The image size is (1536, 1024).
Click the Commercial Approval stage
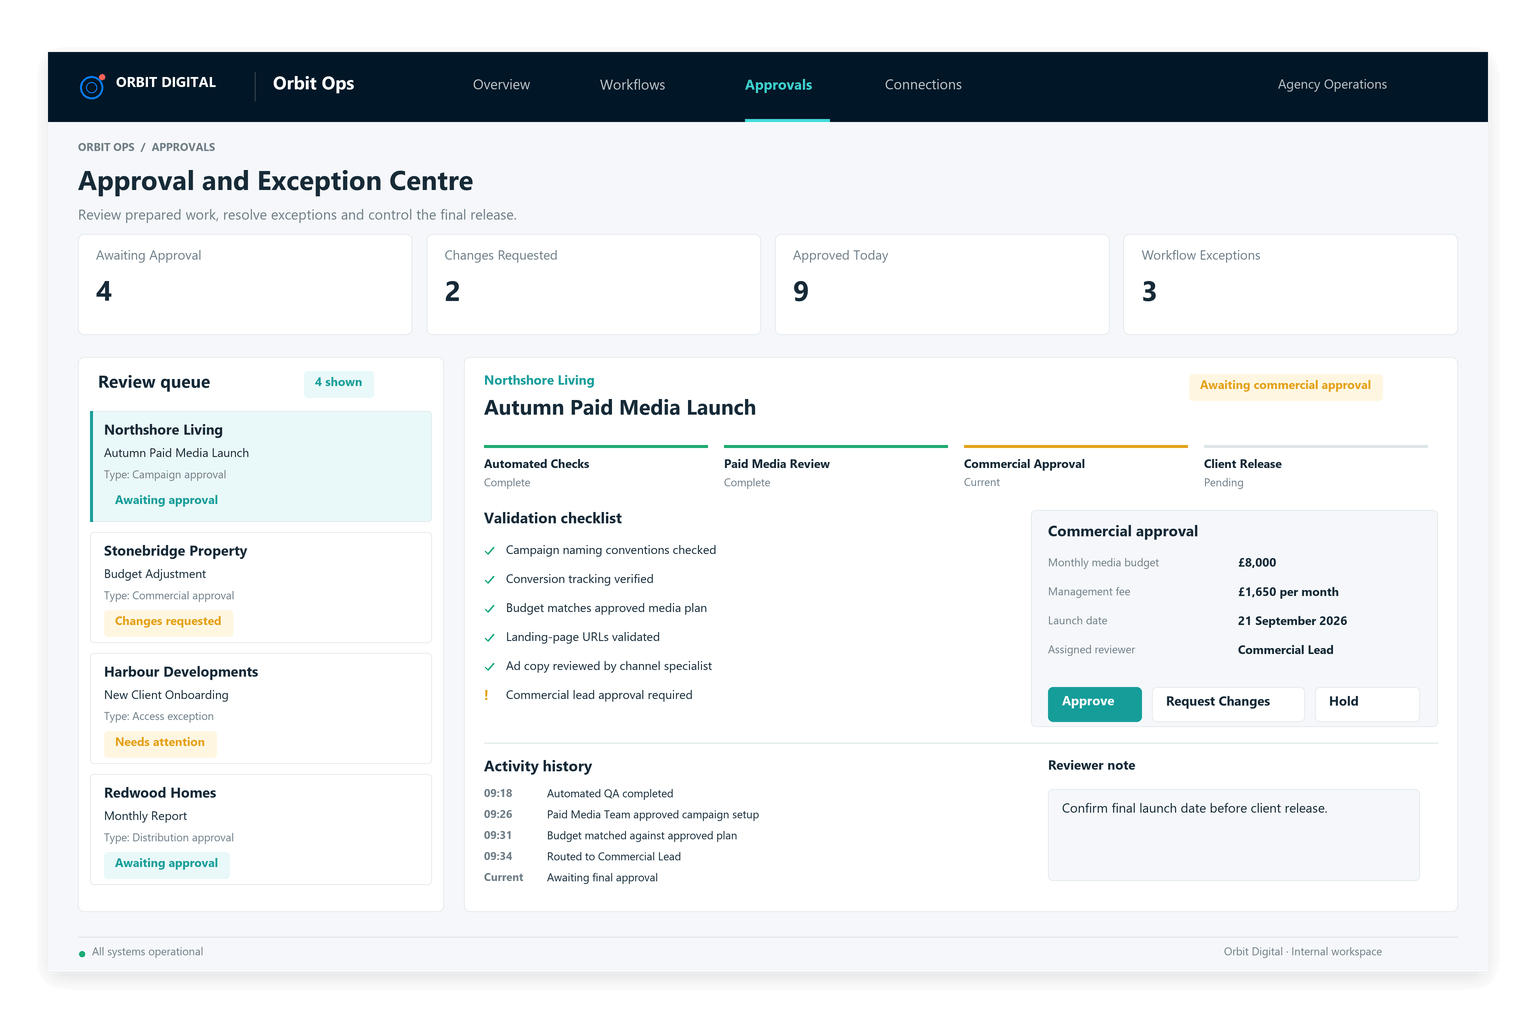point(1076,468)
